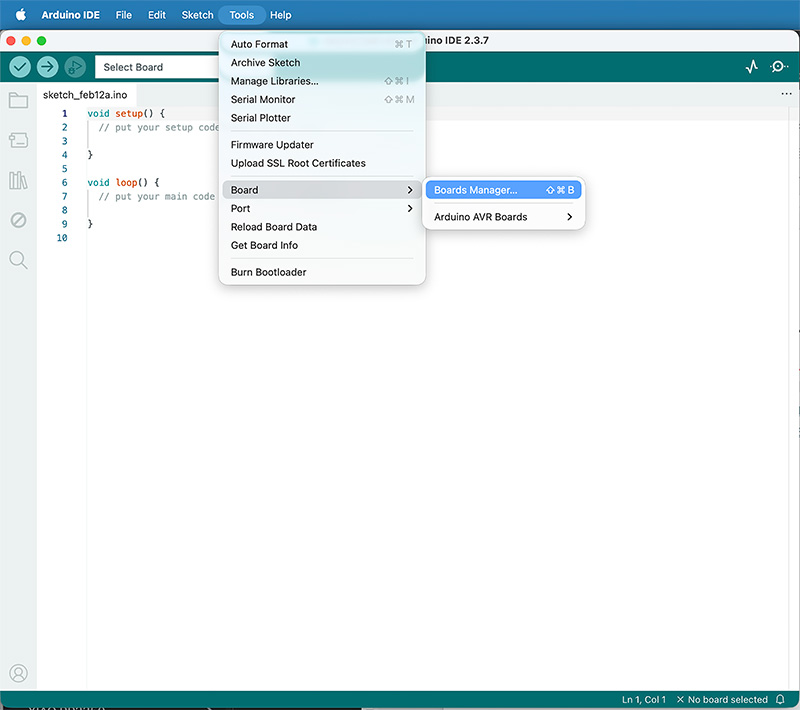
Task: Choose Archive Sketch menu item
Action: click(322, 62)
